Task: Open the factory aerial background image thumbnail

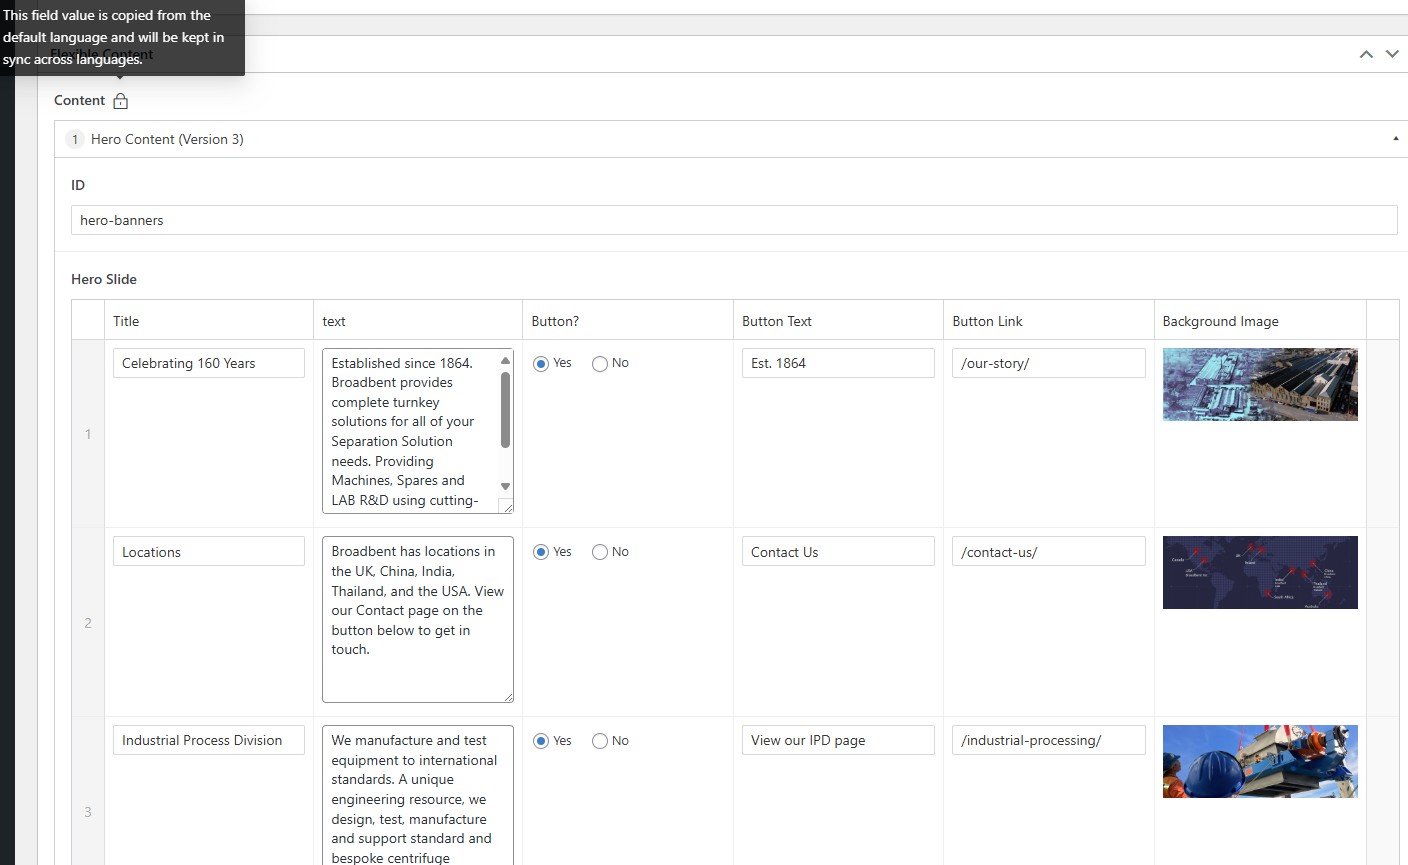Action: tap(1260, 384)
